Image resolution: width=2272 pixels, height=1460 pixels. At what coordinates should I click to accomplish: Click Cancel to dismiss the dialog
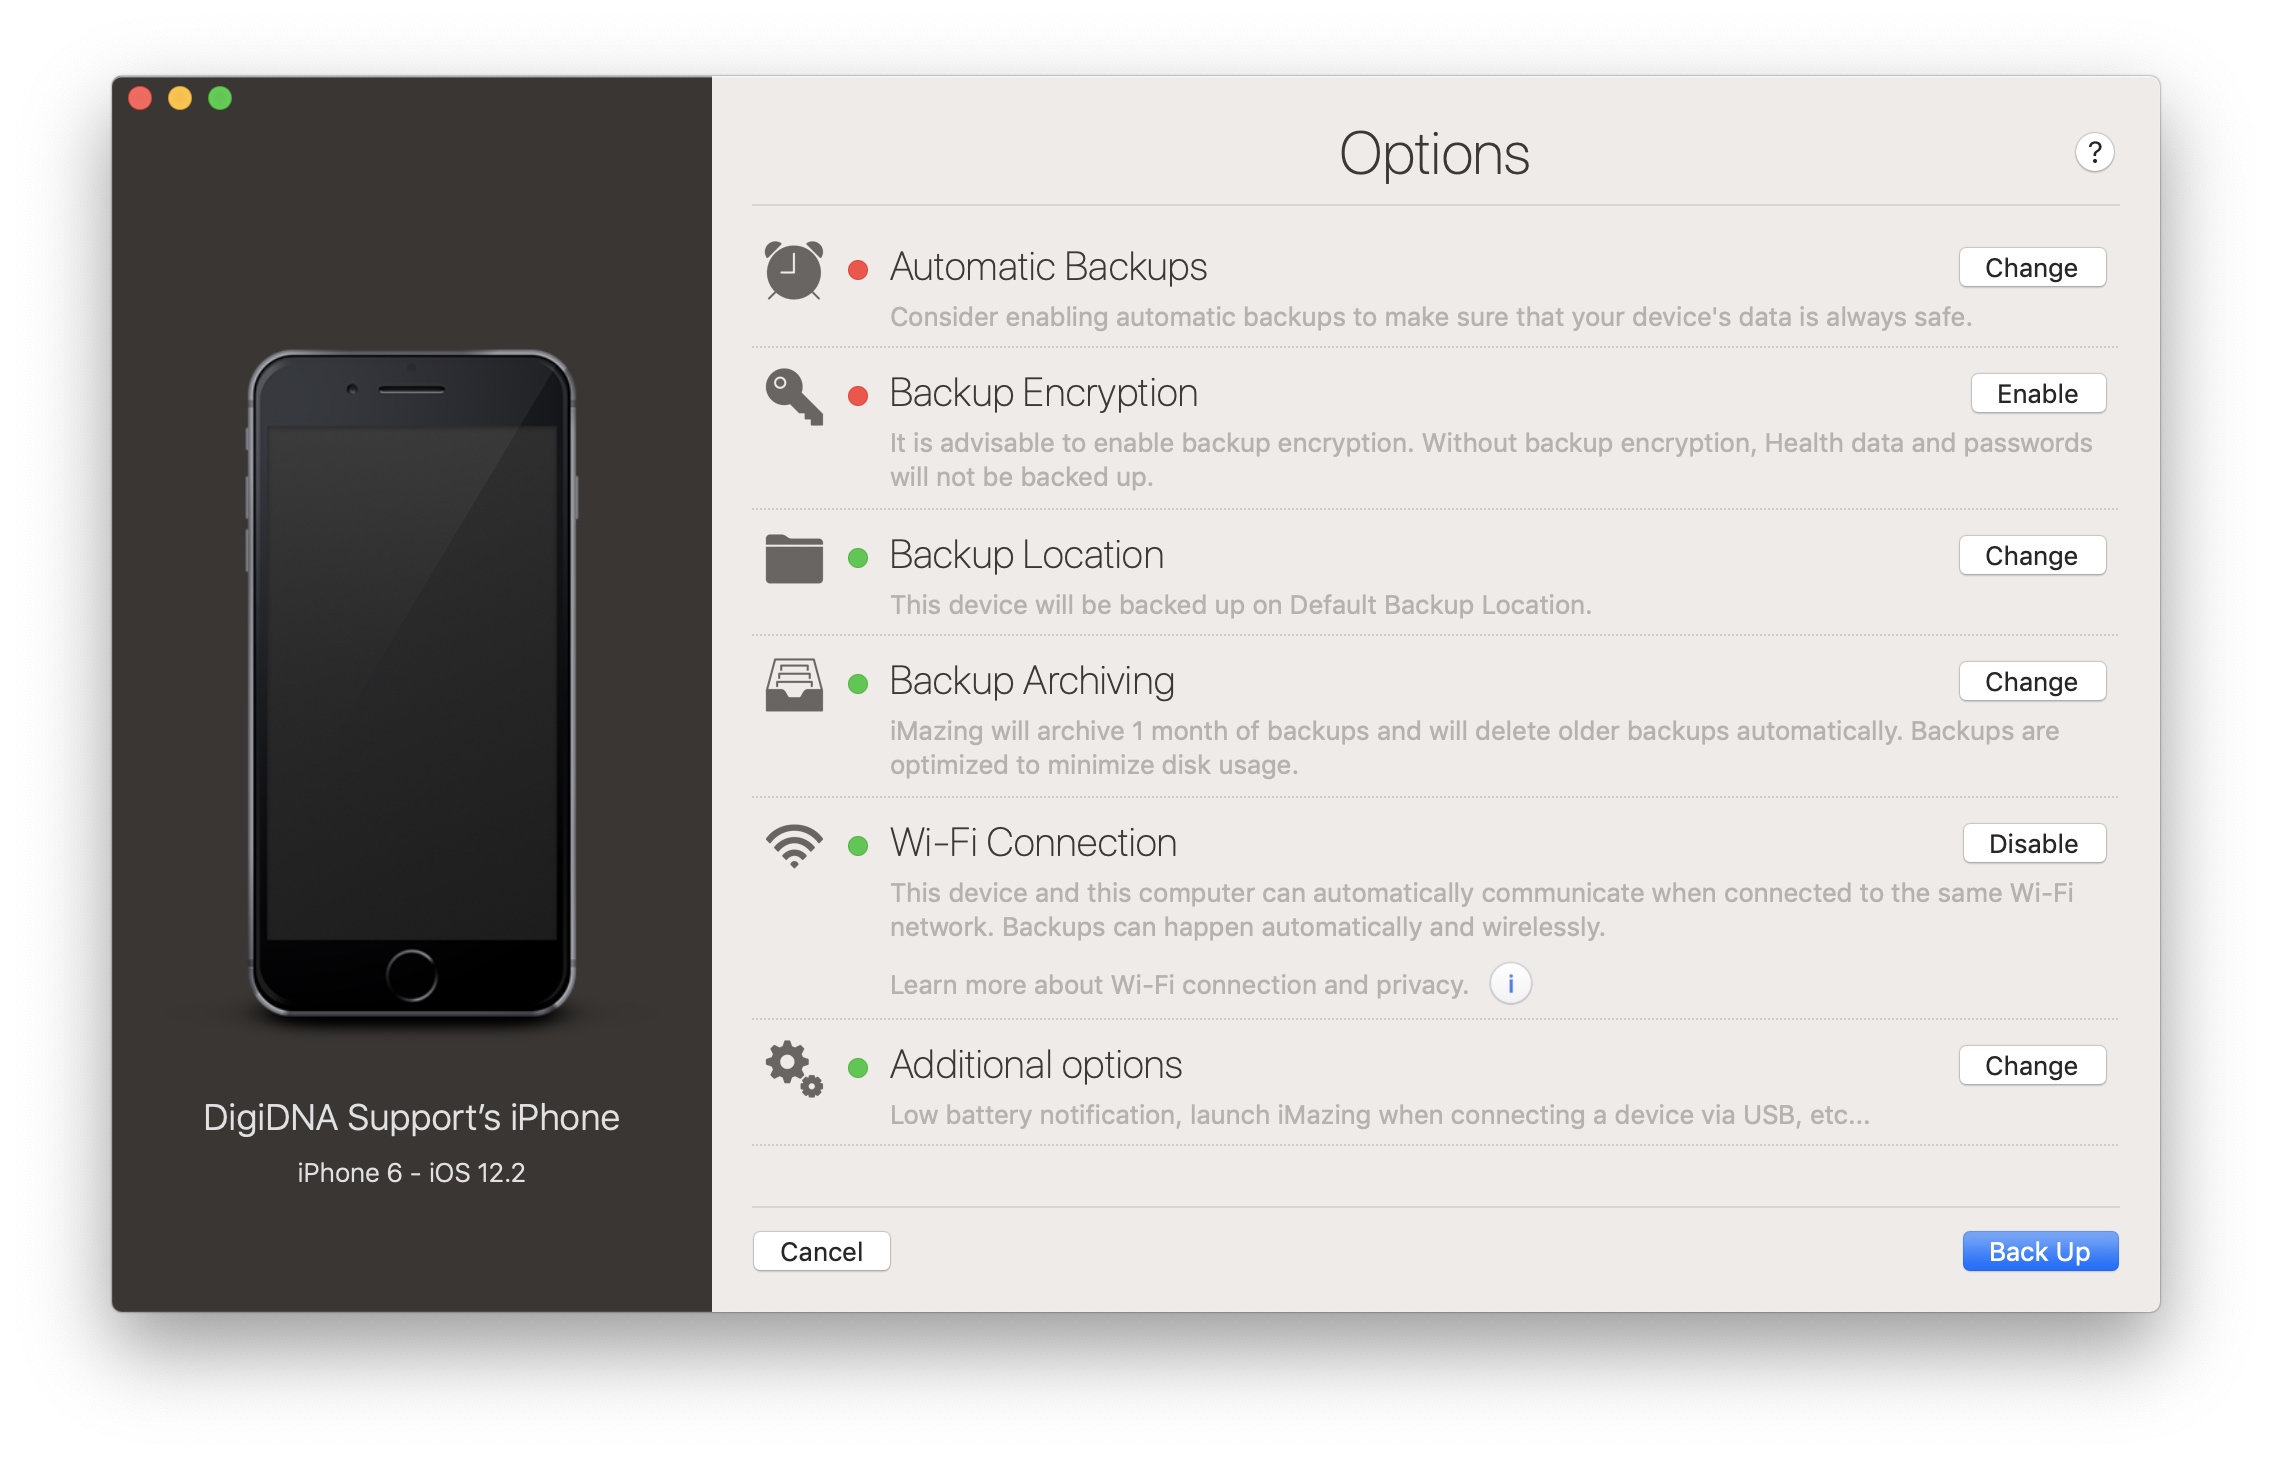pyautogui.click(x=821, y=1251)
